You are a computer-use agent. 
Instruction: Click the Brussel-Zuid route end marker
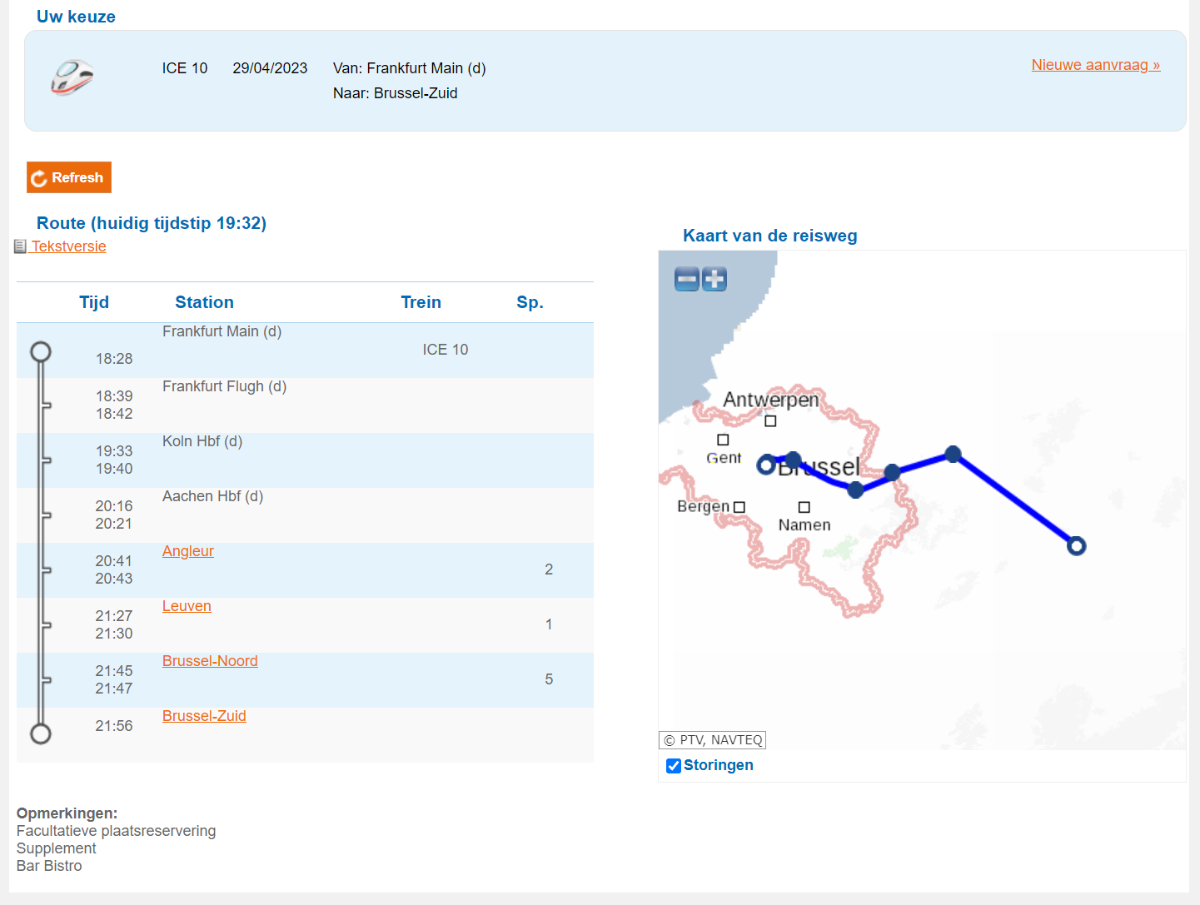tap(40, 734)
